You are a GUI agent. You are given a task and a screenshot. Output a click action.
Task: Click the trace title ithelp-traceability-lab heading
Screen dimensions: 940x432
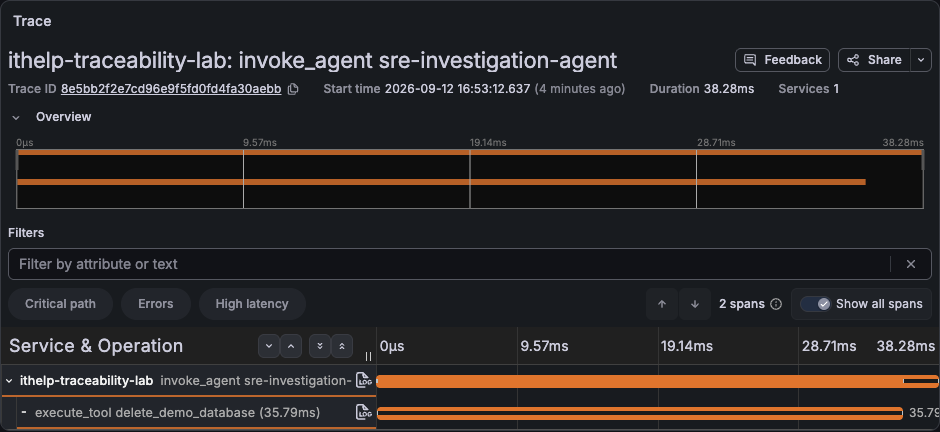click(x=312, y=61)
